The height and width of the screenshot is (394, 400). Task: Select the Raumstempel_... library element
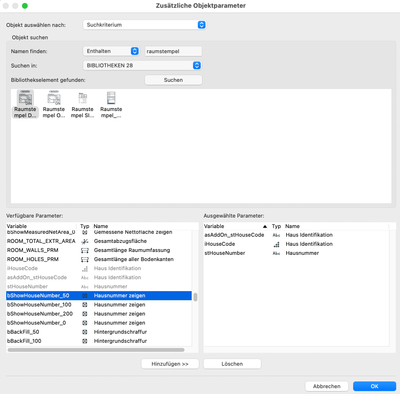tap(111, 104)
